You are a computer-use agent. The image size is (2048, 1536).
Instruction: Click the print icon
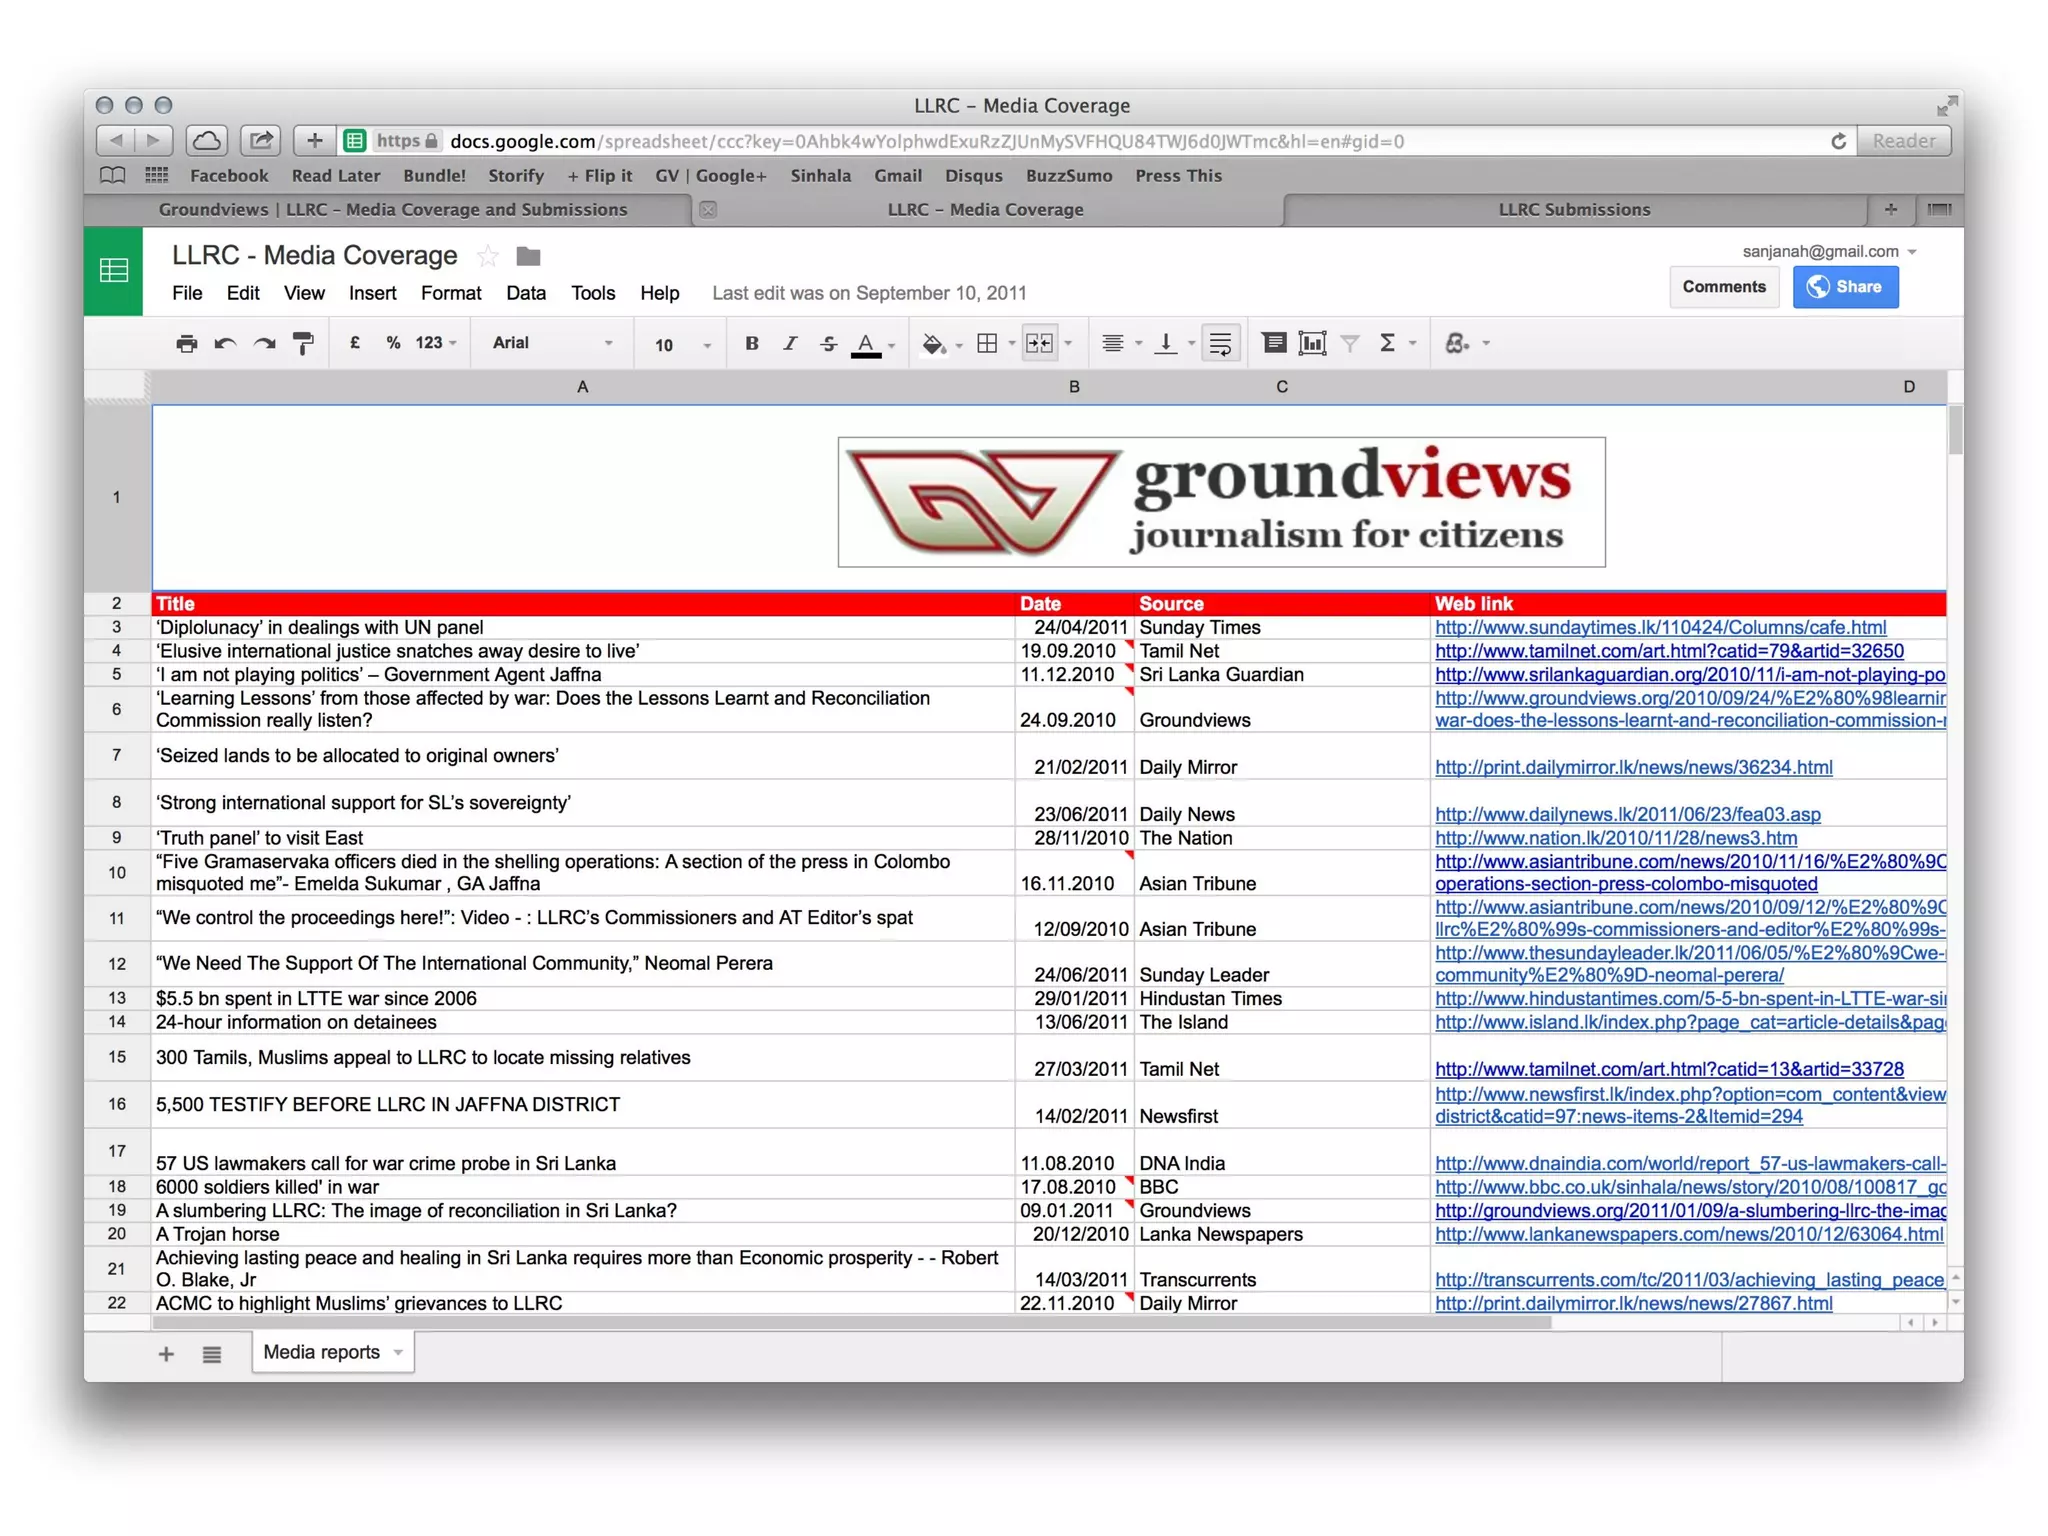[186, 343]
